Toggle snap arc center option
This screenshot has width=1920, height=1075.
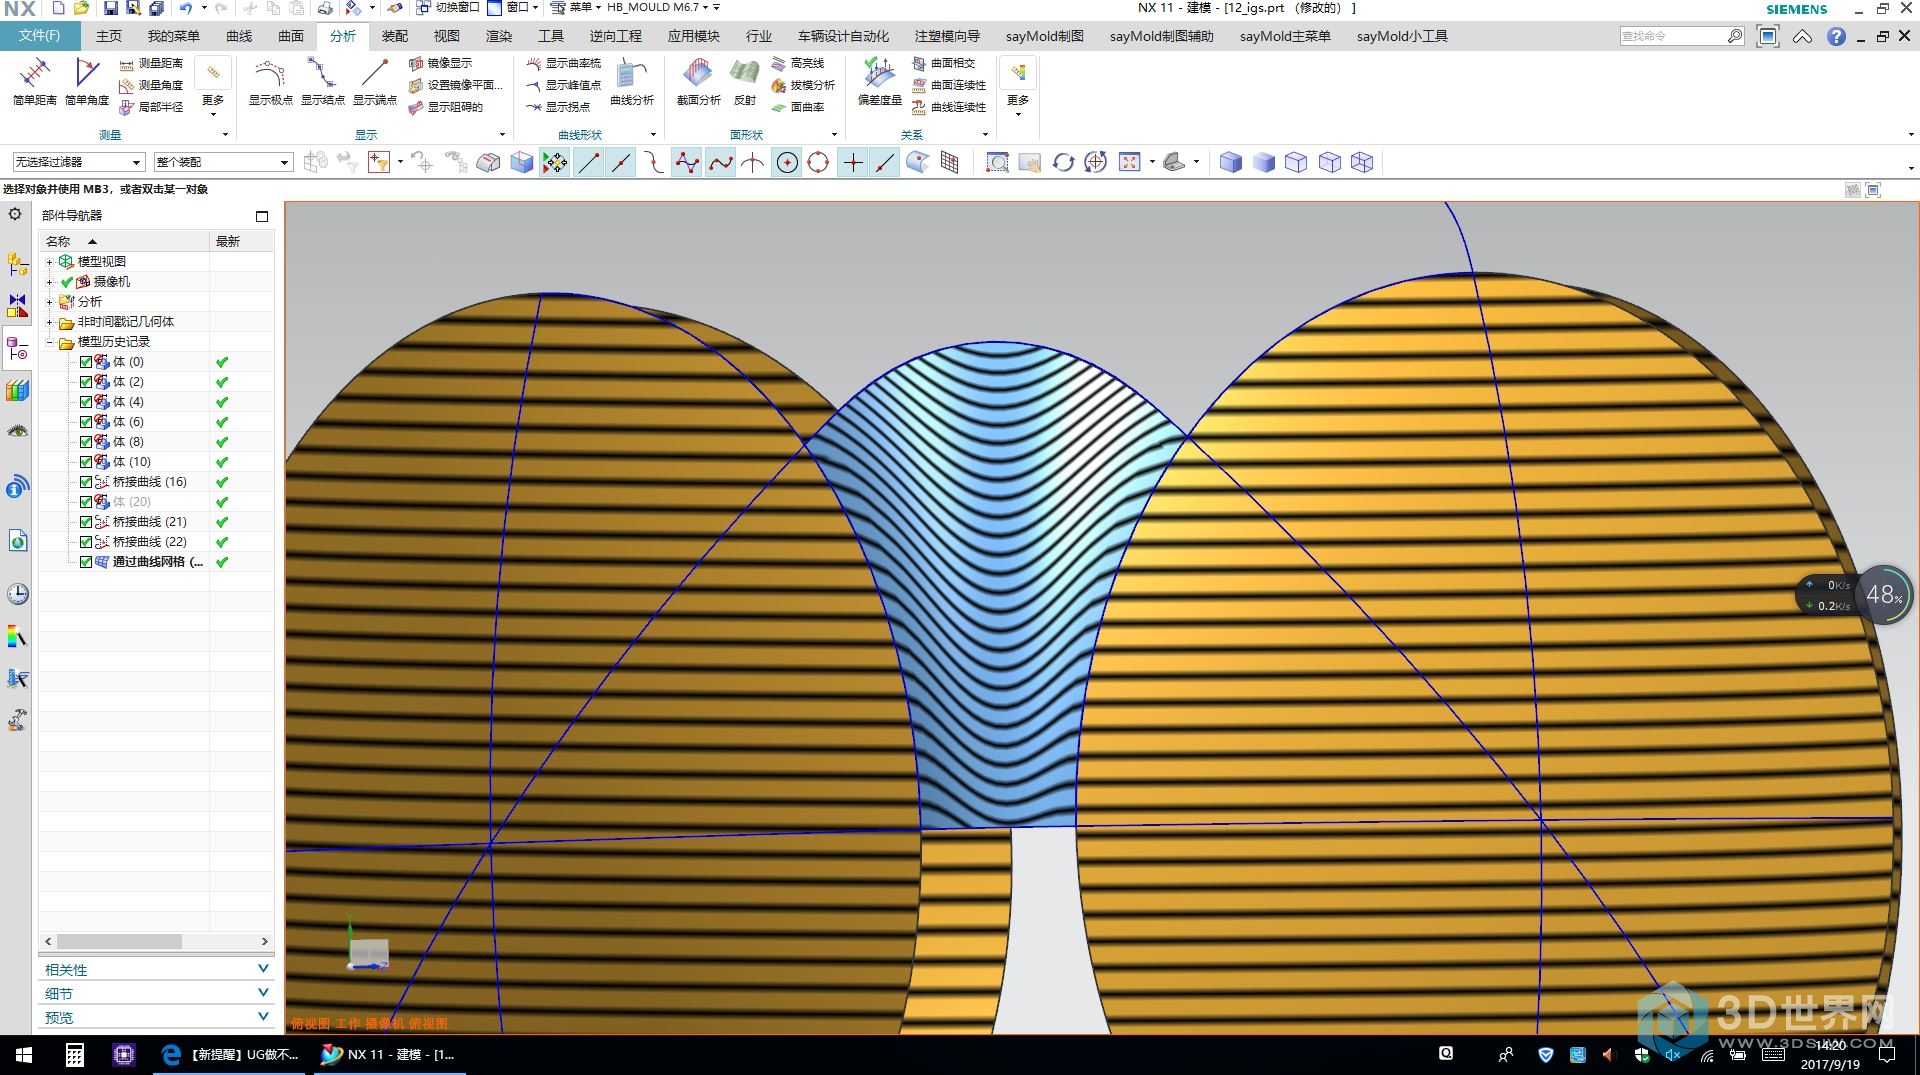[x=787, y=162]
